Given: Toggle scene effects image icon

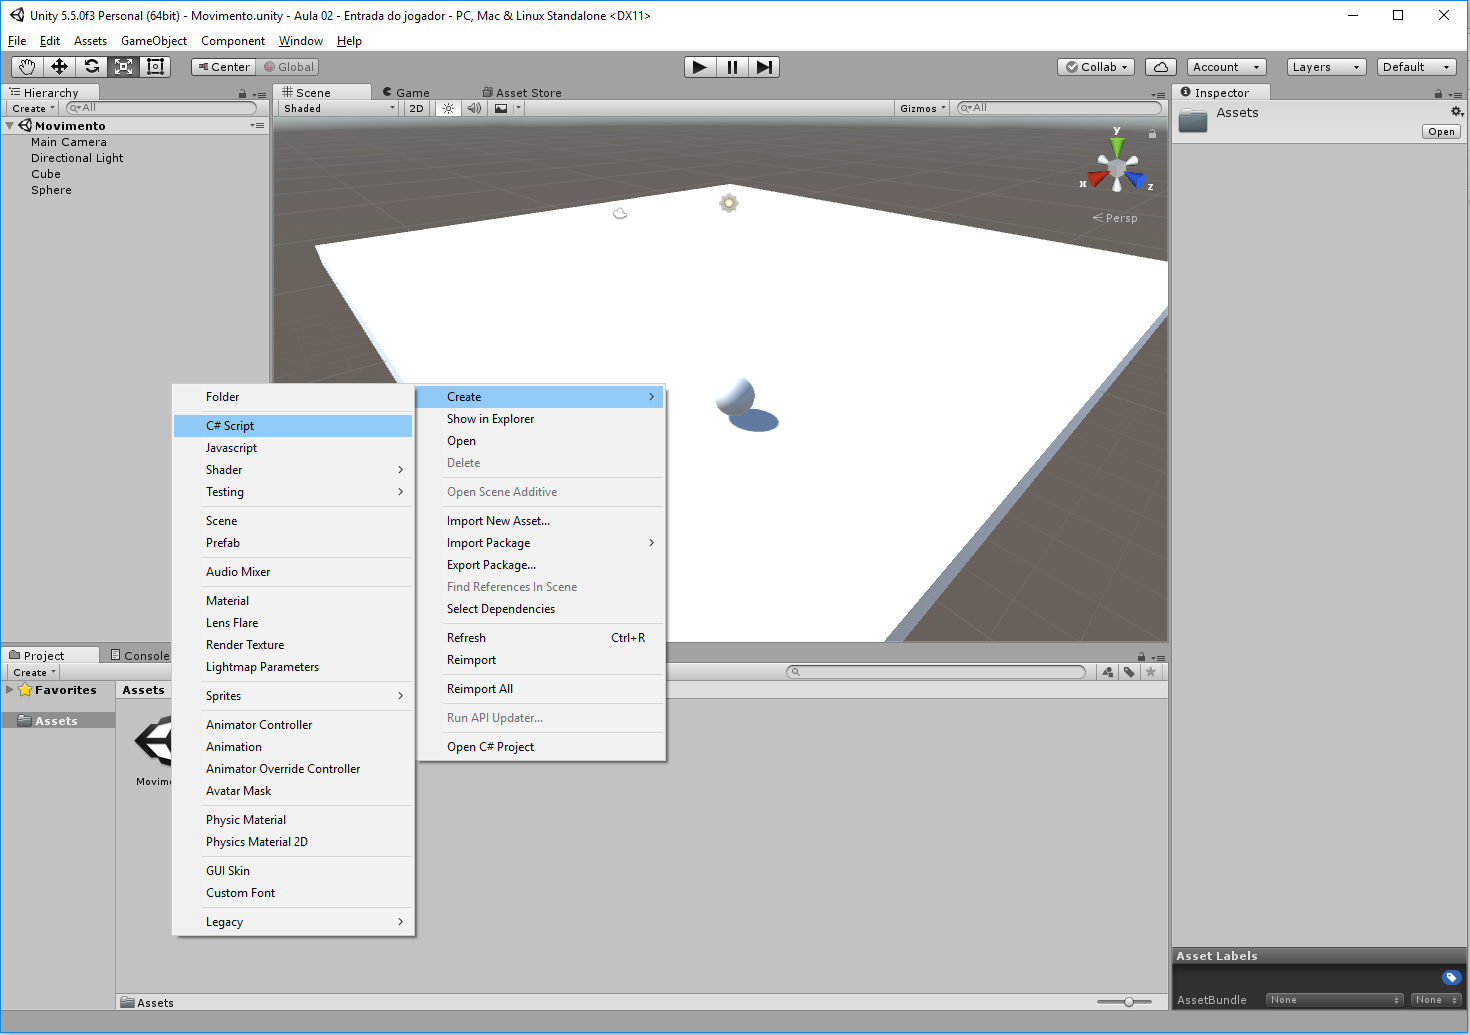Looking at the screenshot, I should 501,108.
